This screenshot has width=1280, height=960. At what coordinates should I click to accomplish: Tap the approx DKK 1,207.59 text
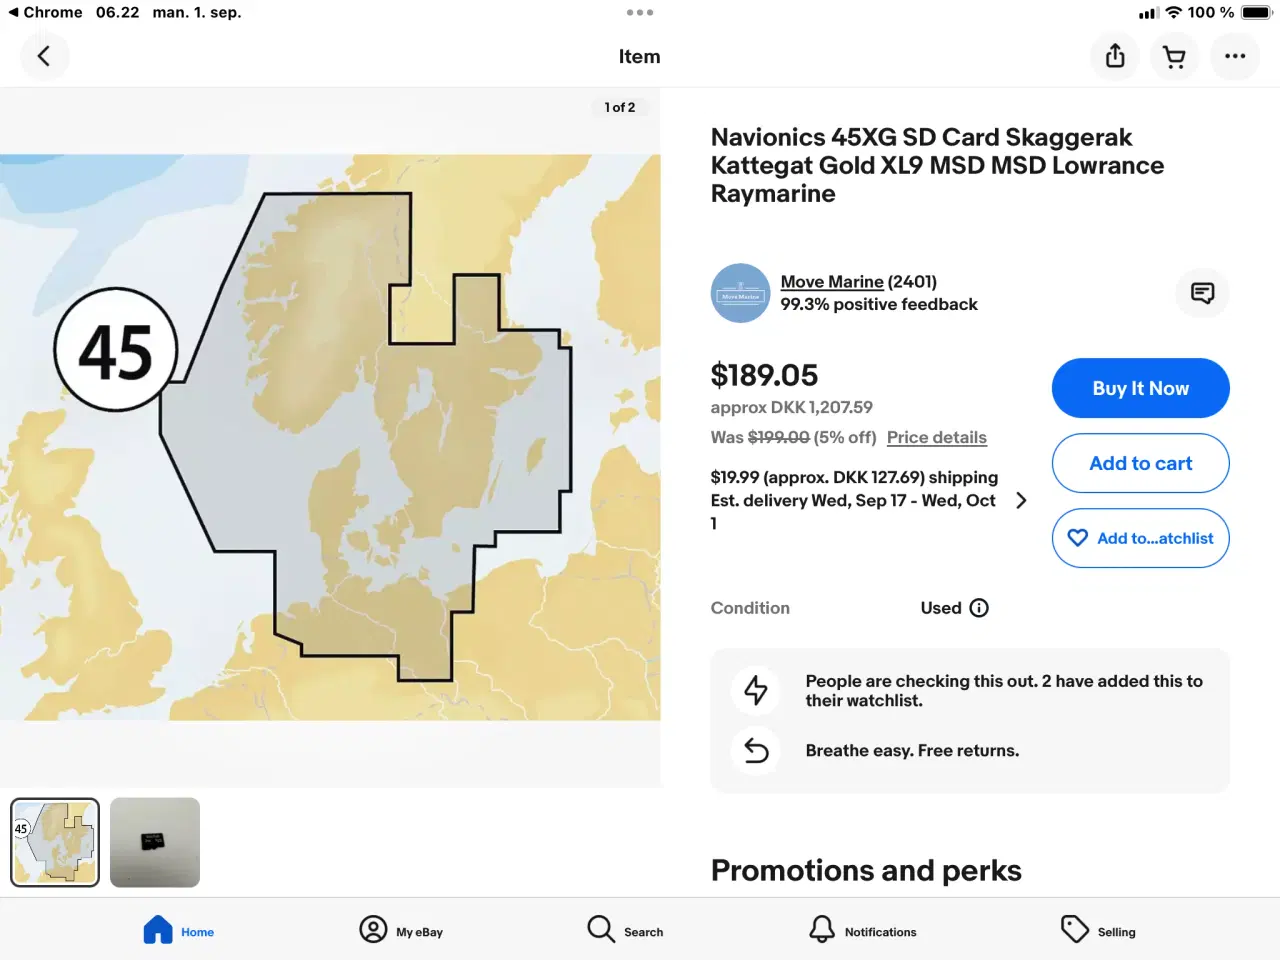(792, 407)
